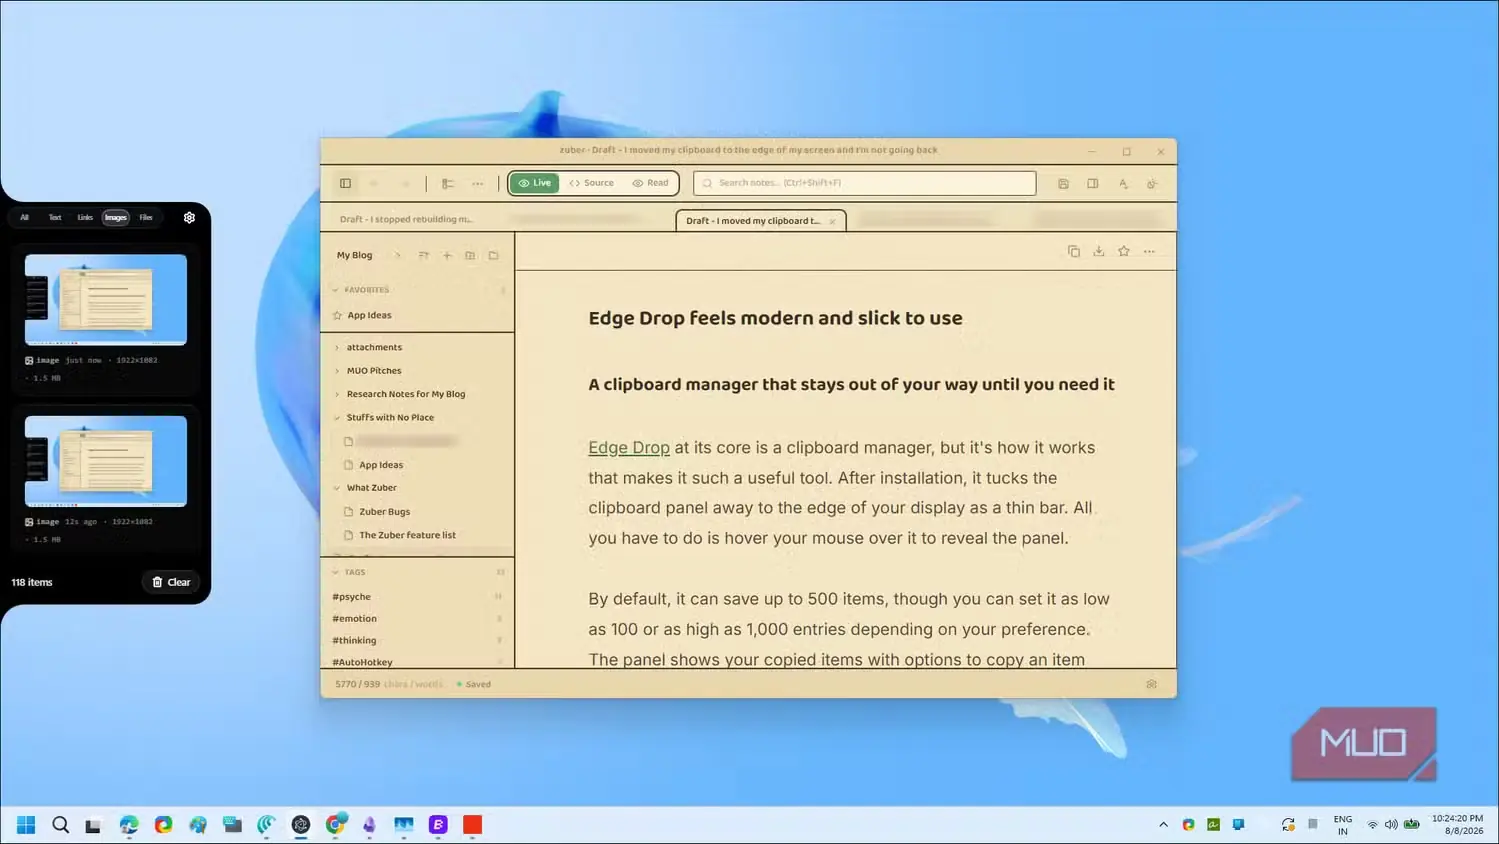
Task: Filter clipboard panel by Text
Action: coord(55,217)
